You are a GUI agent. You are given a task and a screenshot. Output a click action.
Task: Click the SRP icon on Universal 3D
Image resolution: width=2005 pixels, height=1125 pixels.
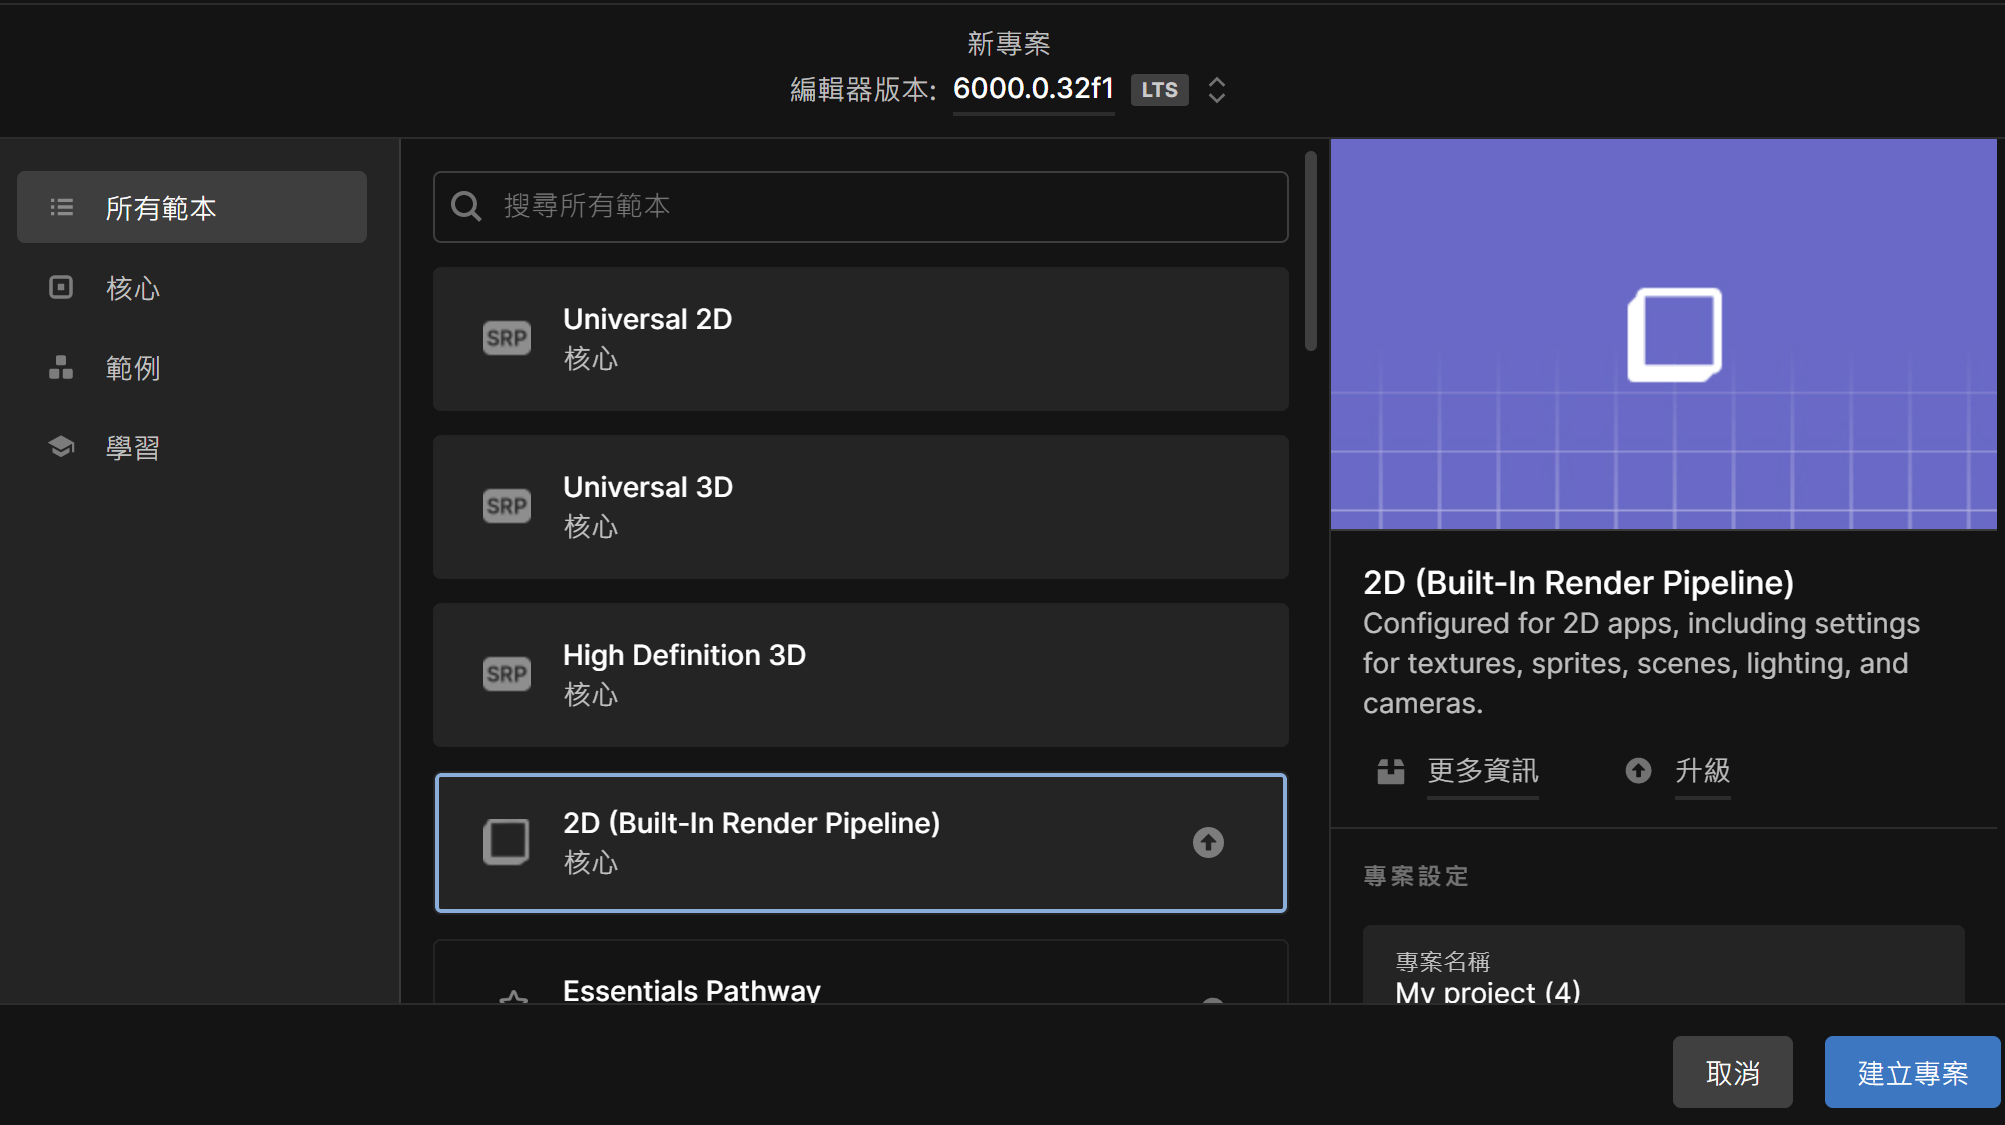coord(506,506)
